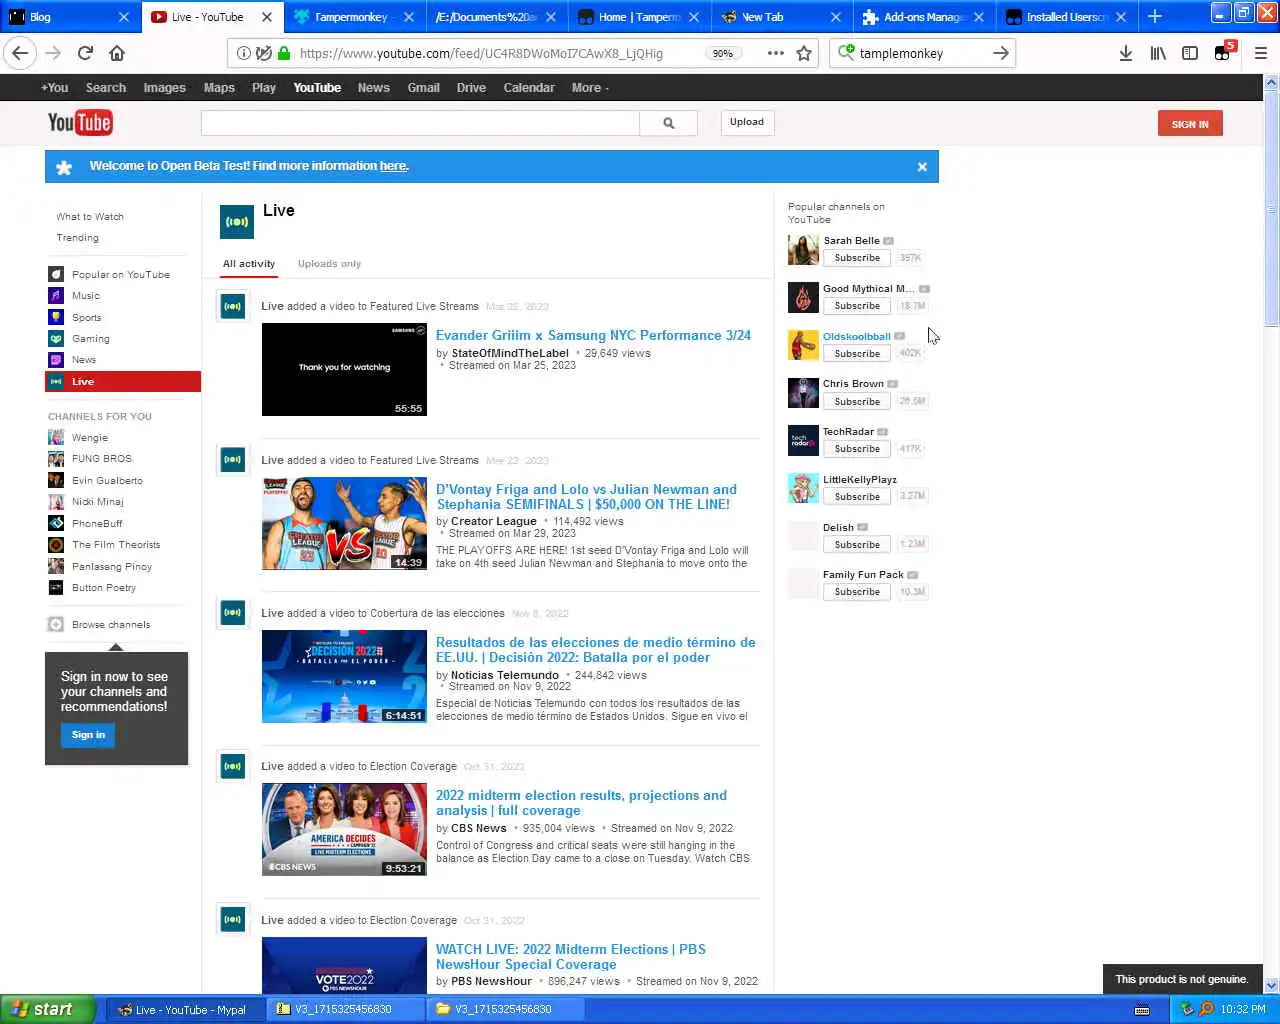1280x1024 pixels.
Task: Click the Creator League VS thumbnail
Action: [344, 524]
